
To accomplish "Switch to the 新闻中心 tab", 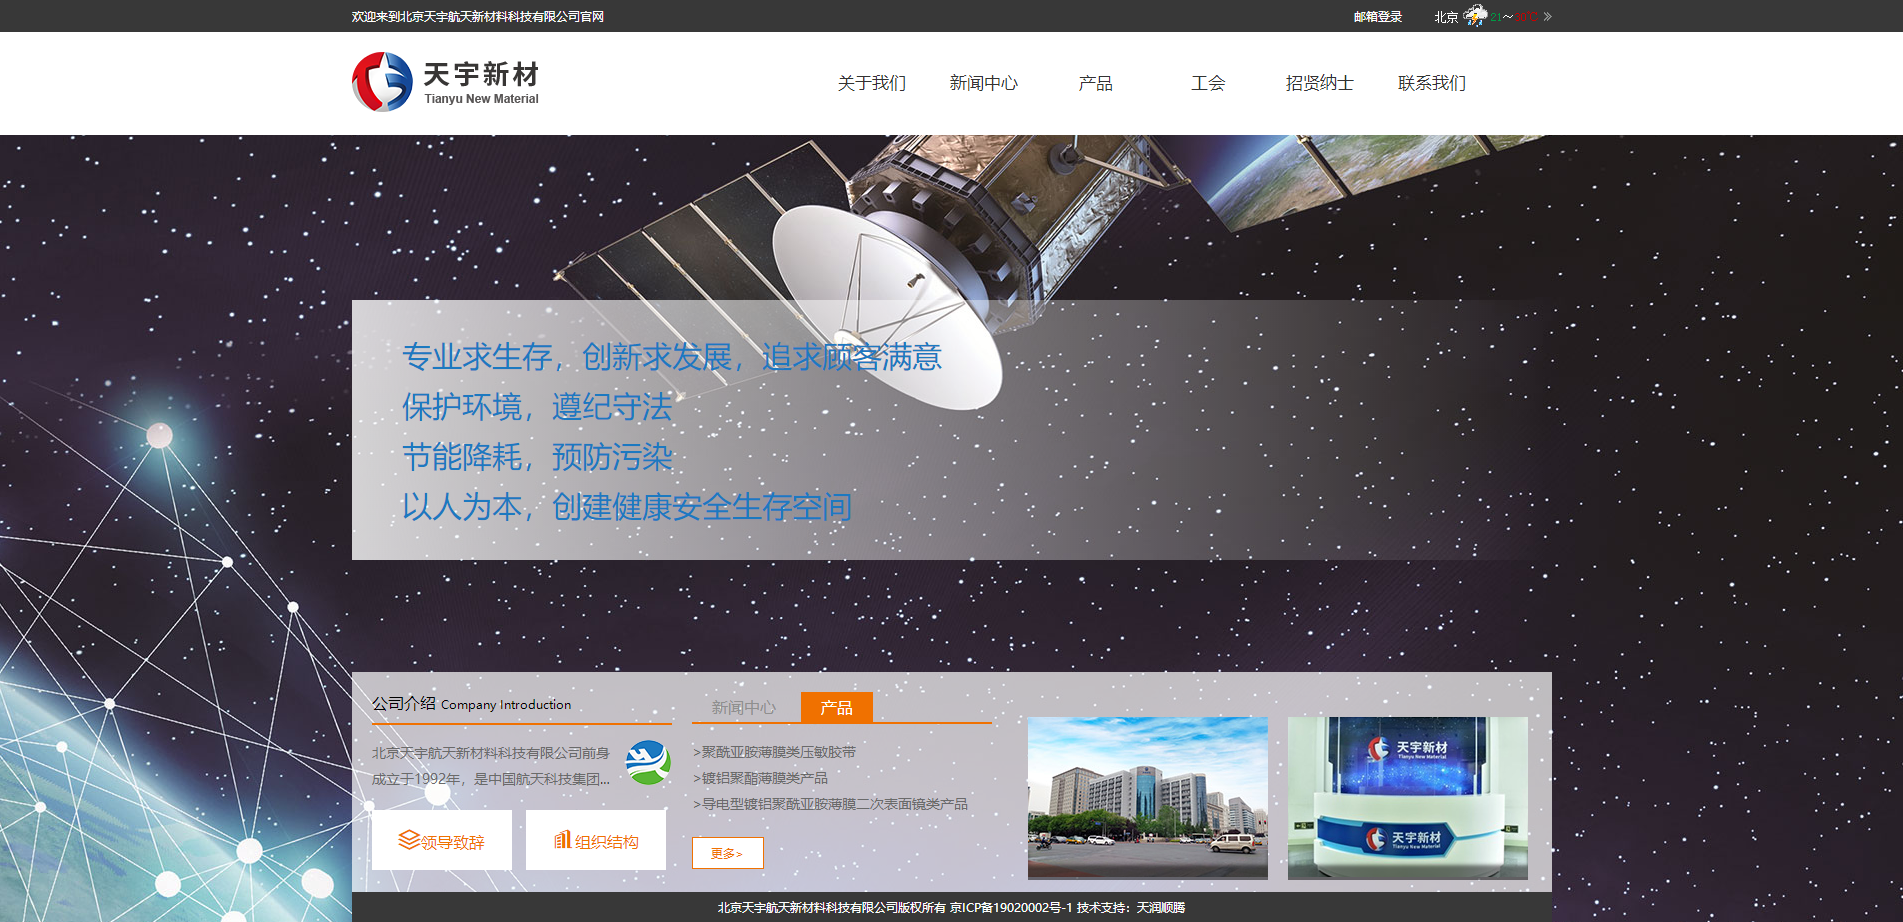I will click(744, 707).
